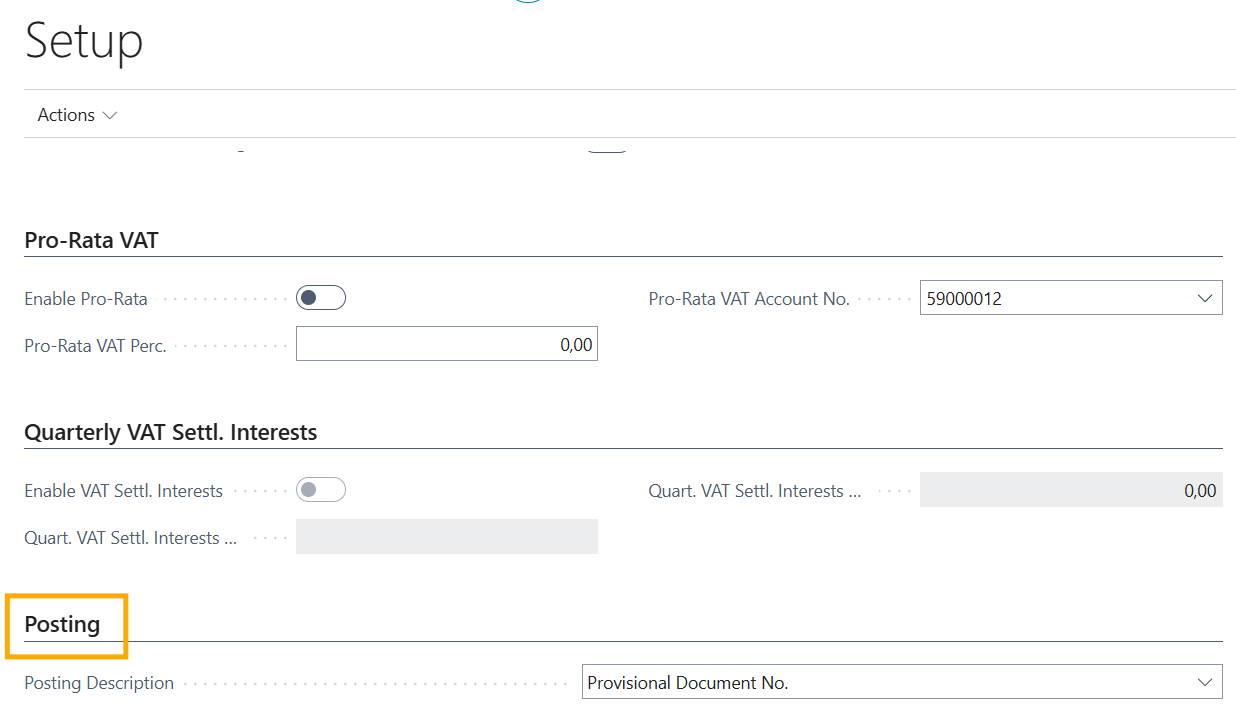Toggle the Enable VAT Settl. Interests switch
The image size is (1236, 727).
(321, 490)
